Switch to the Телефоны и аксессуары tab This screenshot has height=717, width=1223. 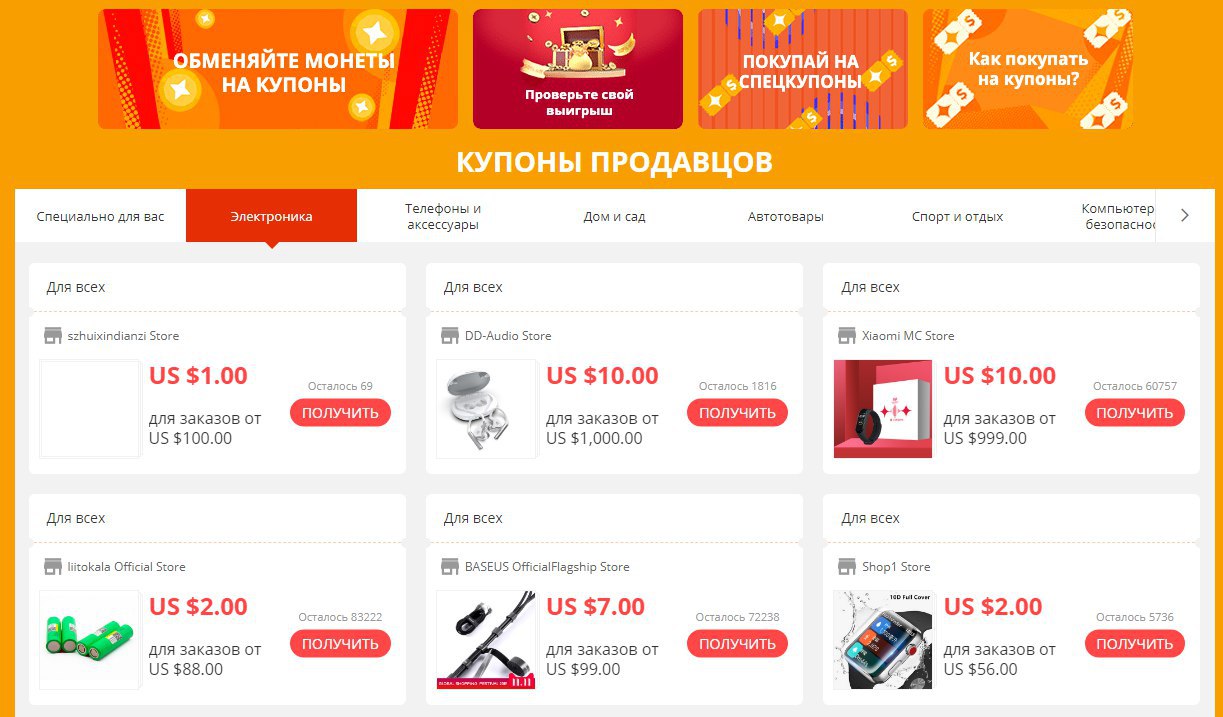click(443, 216)
